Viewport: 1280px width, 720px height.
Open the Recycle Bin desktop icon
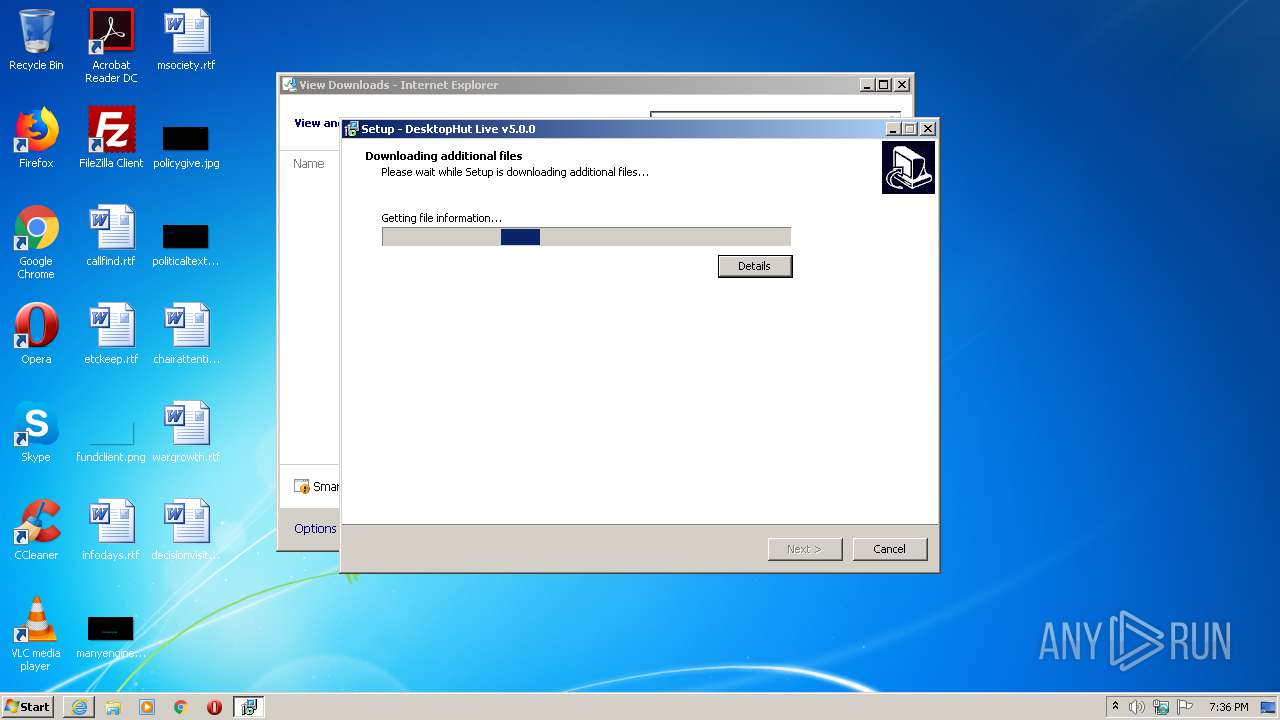click(36, 40)
